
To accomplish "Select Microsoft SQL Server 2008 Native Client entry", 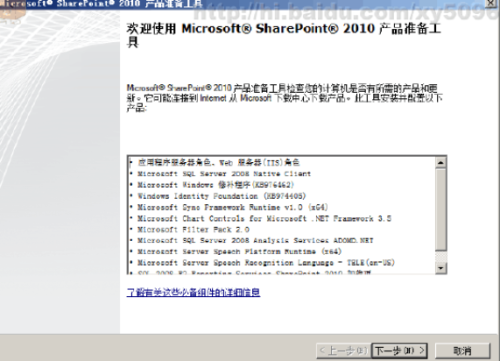I will point(224,174).
